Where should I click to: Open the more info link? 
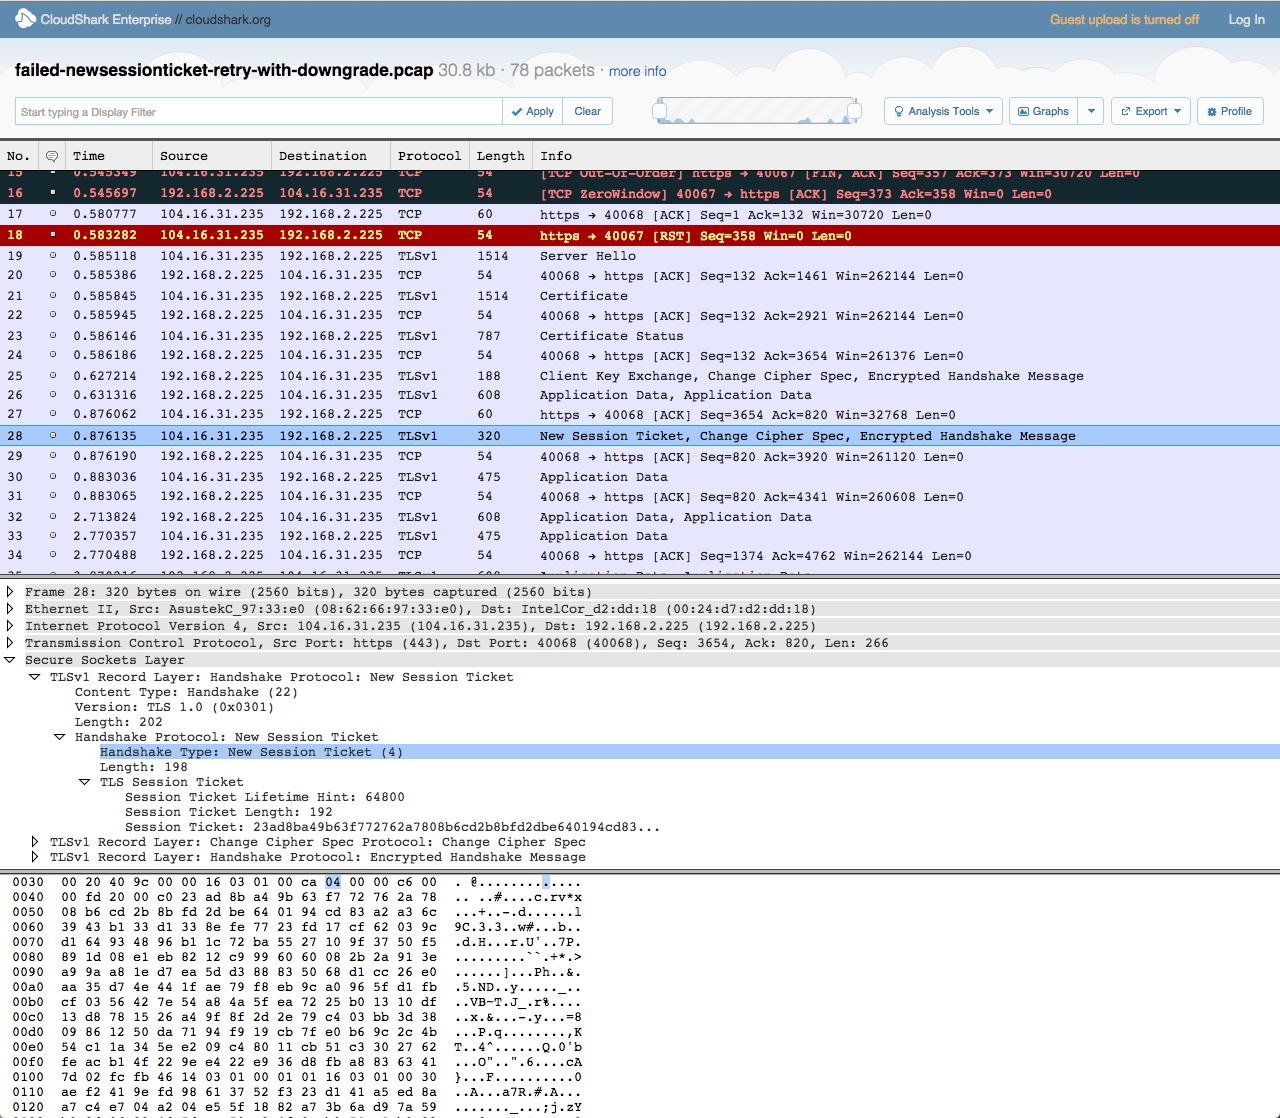637,71
